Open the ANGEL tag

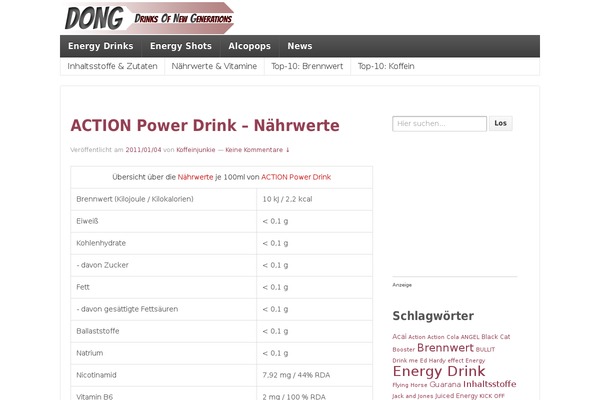(470, 337)
